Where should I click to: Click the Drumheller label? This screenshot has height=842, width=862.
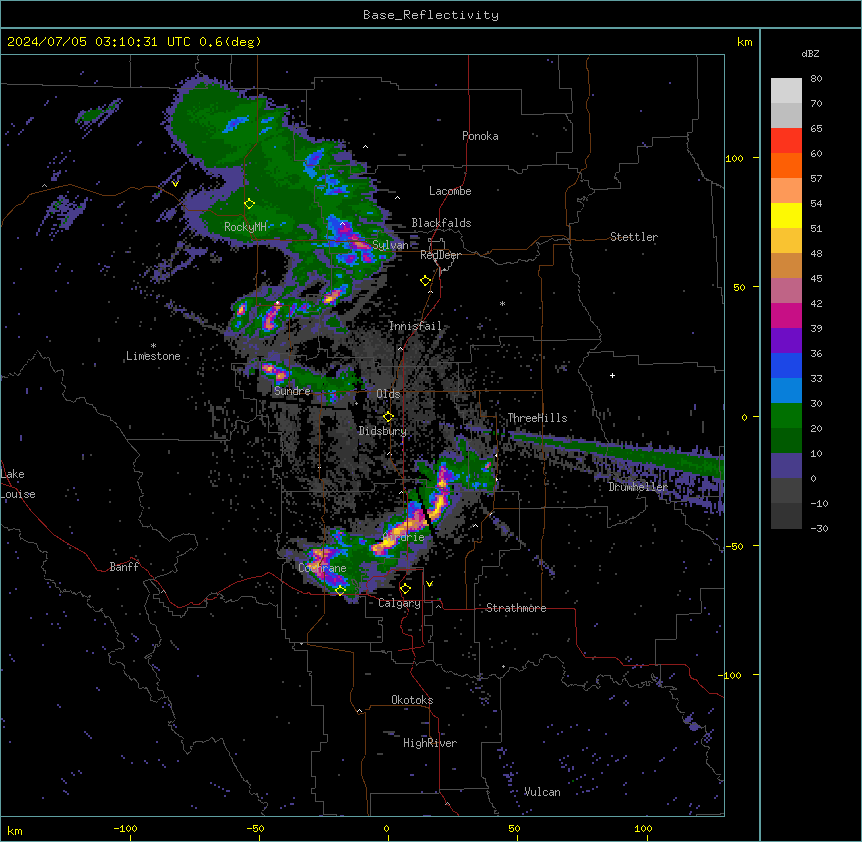click(x=638, y=486)
